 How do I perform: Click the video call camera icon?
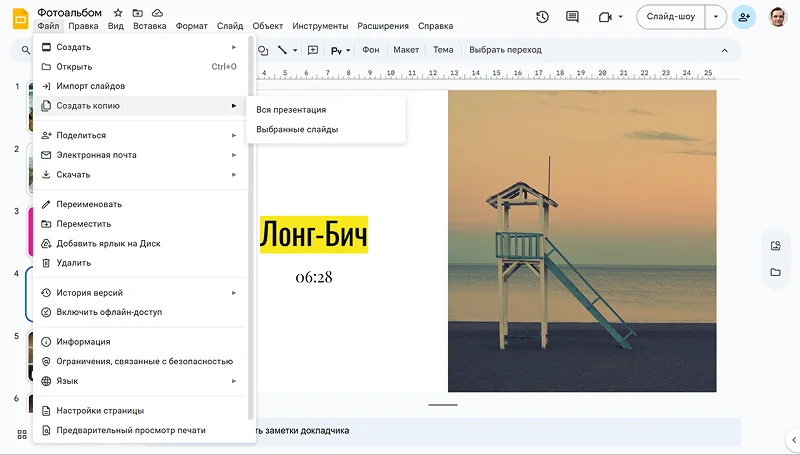604,17
